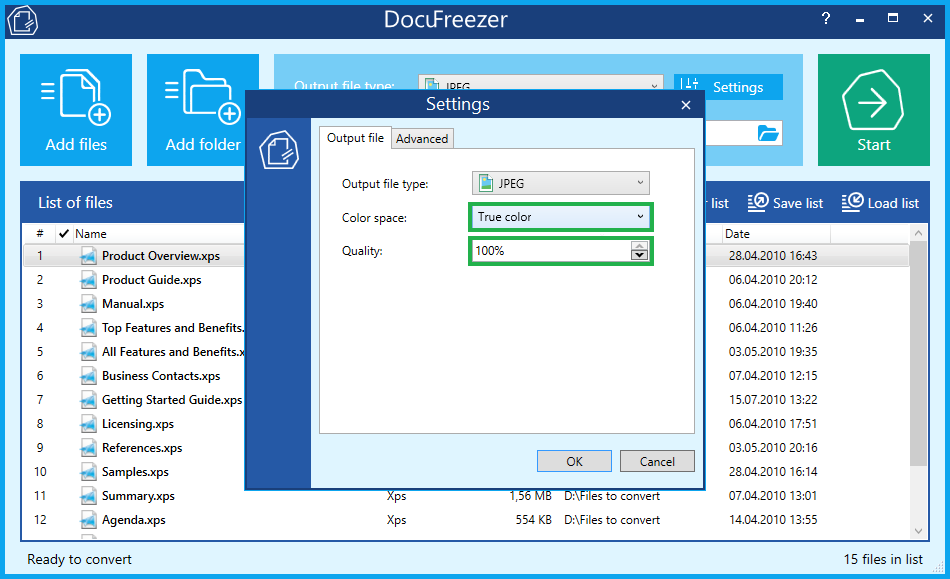Viewport: 950px width, 579px height.
Task: Click the checkmark column header
Action: (x=64, y=234)
